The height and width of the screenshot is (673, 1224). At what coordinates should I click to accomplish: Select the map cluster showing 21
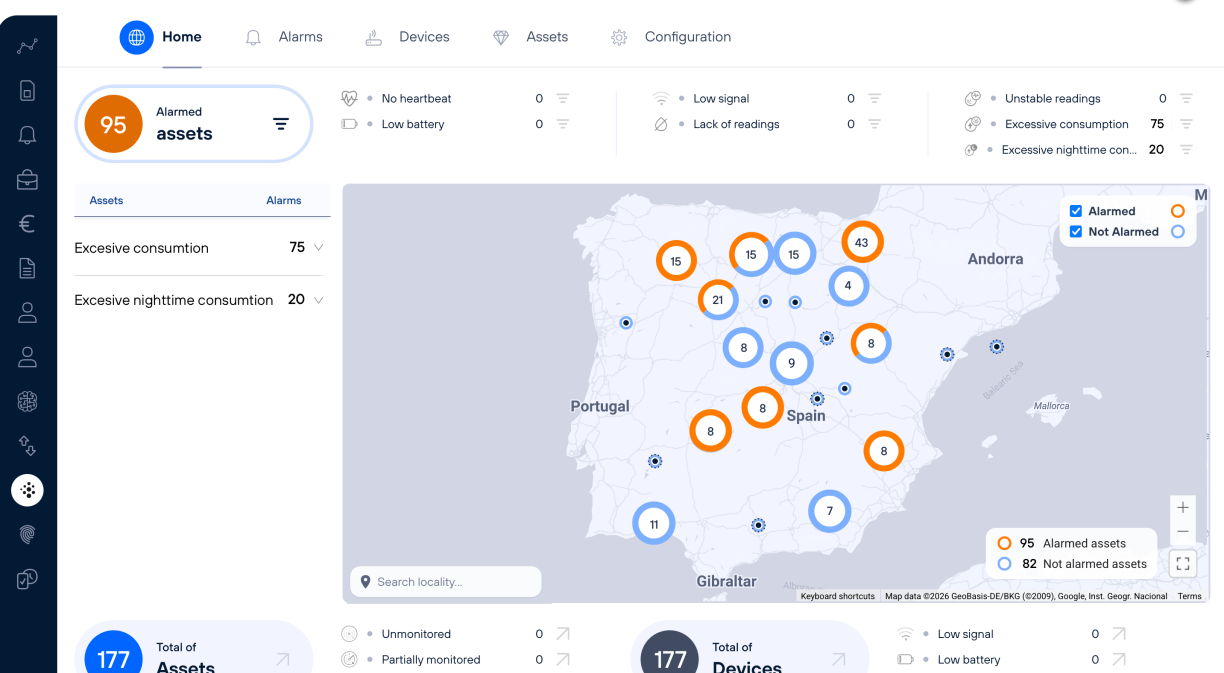coord(718,300)
